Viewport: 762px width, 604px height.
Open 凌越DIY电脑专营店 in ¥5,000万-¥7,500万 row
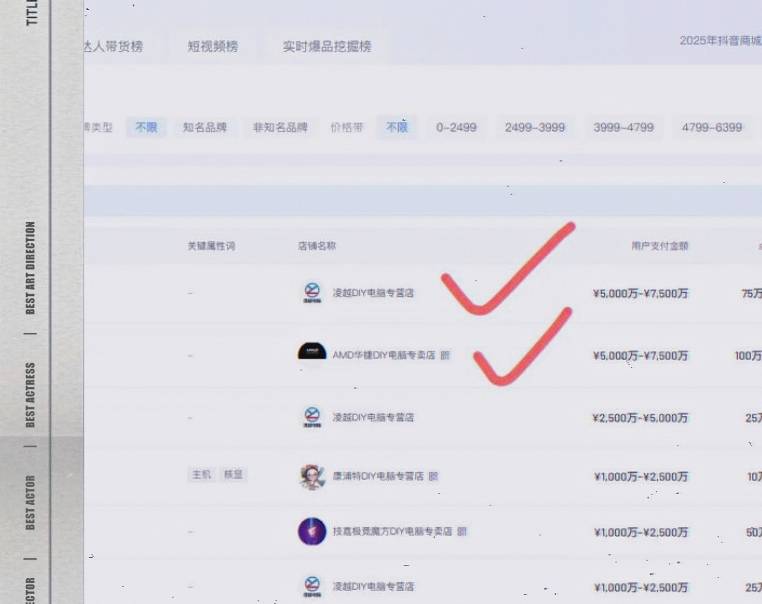tap(373, 293)
